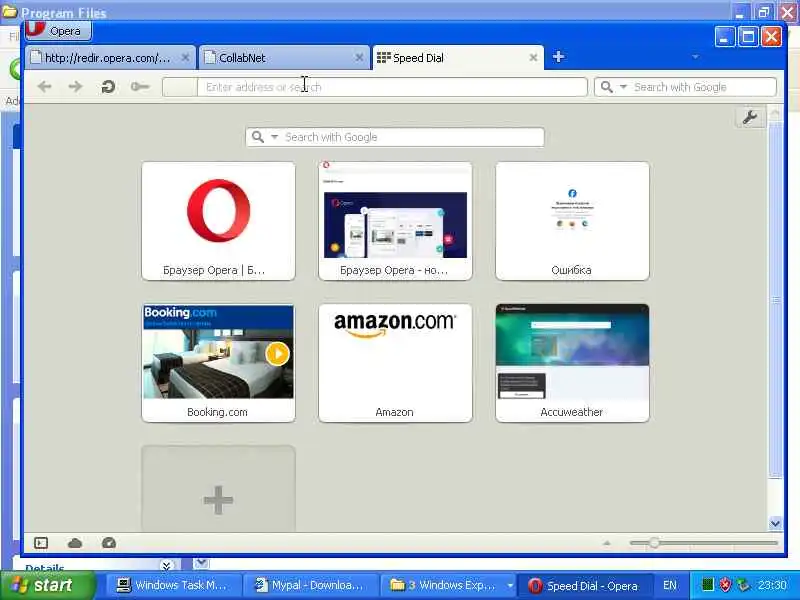Click the 23:30 clock in tray
The image size is (800, 600).
(772, 585)
